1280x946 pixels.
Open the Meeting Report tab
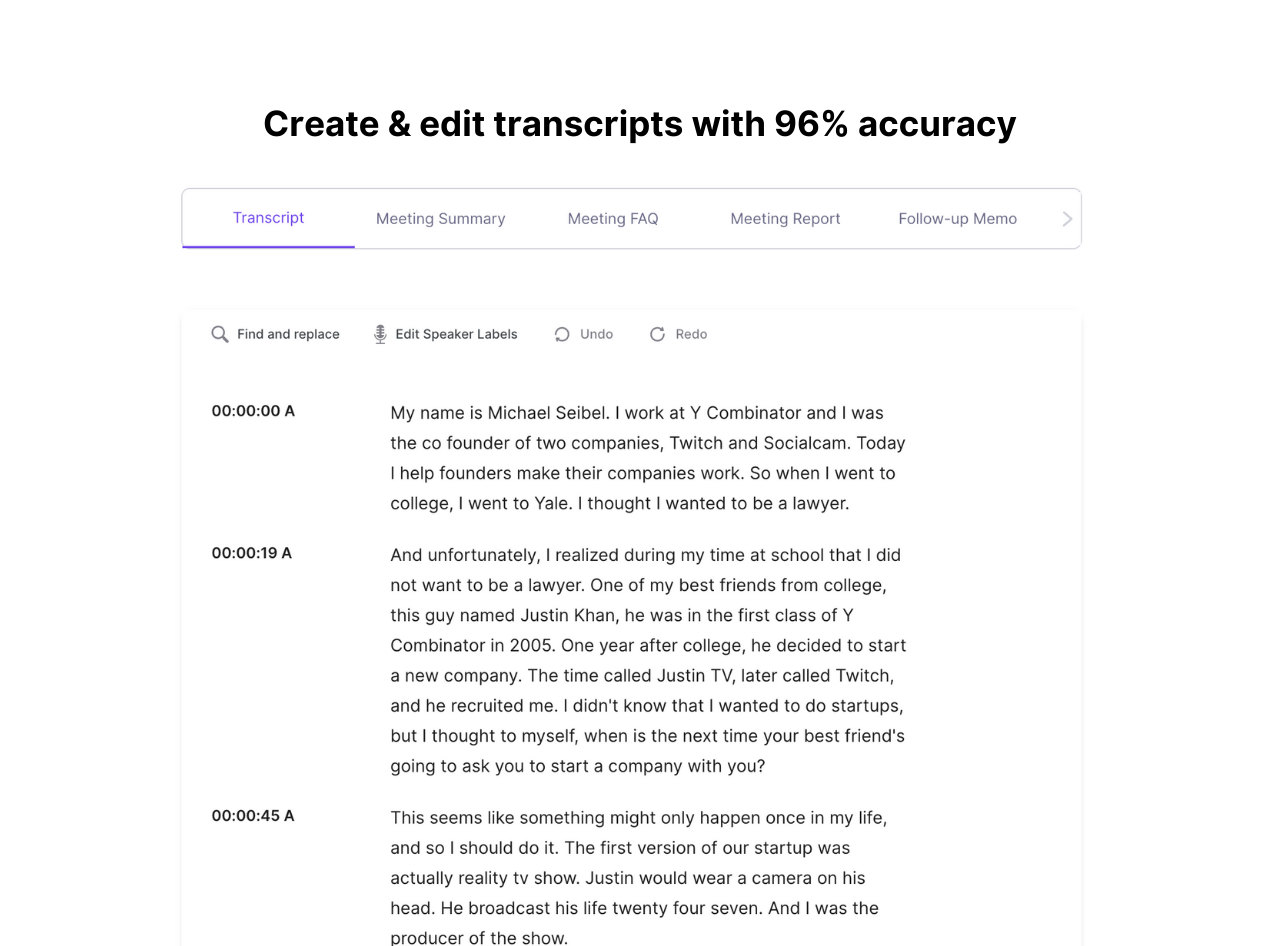(785, 218)
